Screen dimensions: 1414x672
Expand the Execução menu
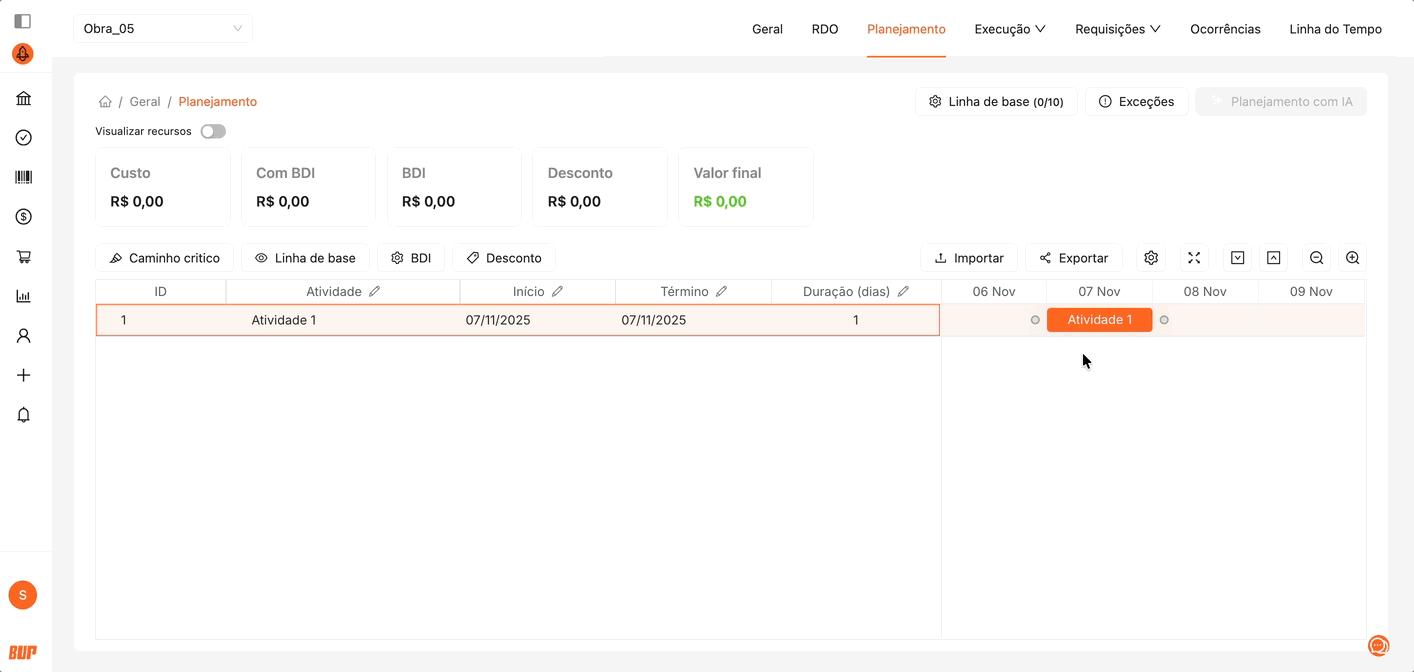[x=1009, y=29]
